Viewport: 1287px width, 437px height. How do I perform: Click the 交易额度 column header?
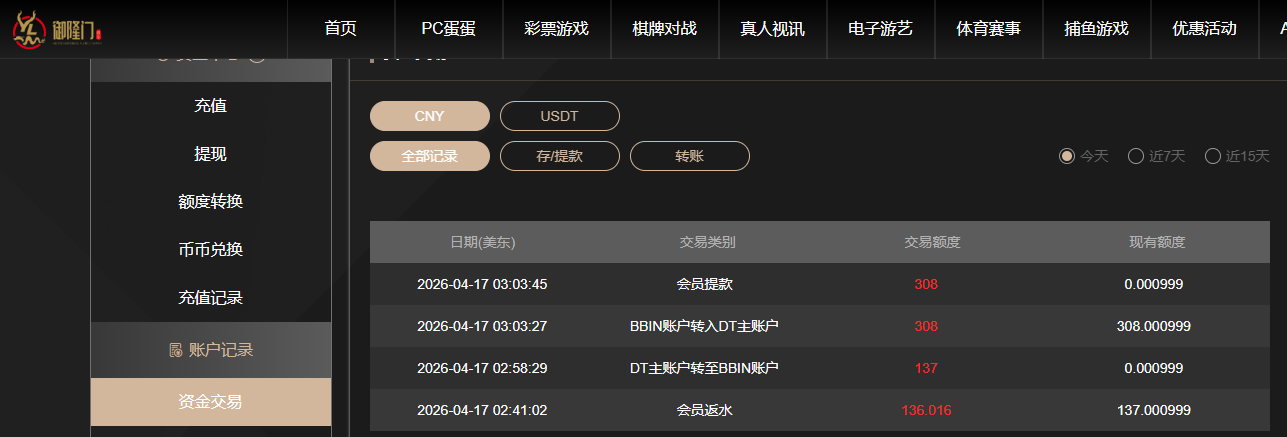[932, 242]
